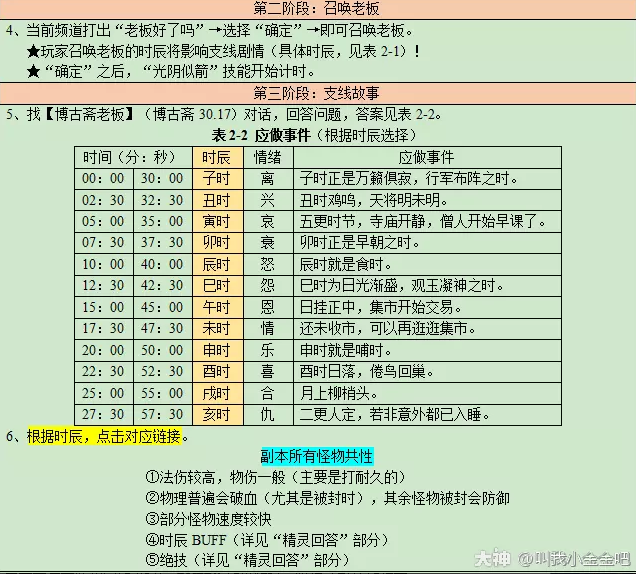Click the line '③部分怪物速度较快'

coord(208,519)
